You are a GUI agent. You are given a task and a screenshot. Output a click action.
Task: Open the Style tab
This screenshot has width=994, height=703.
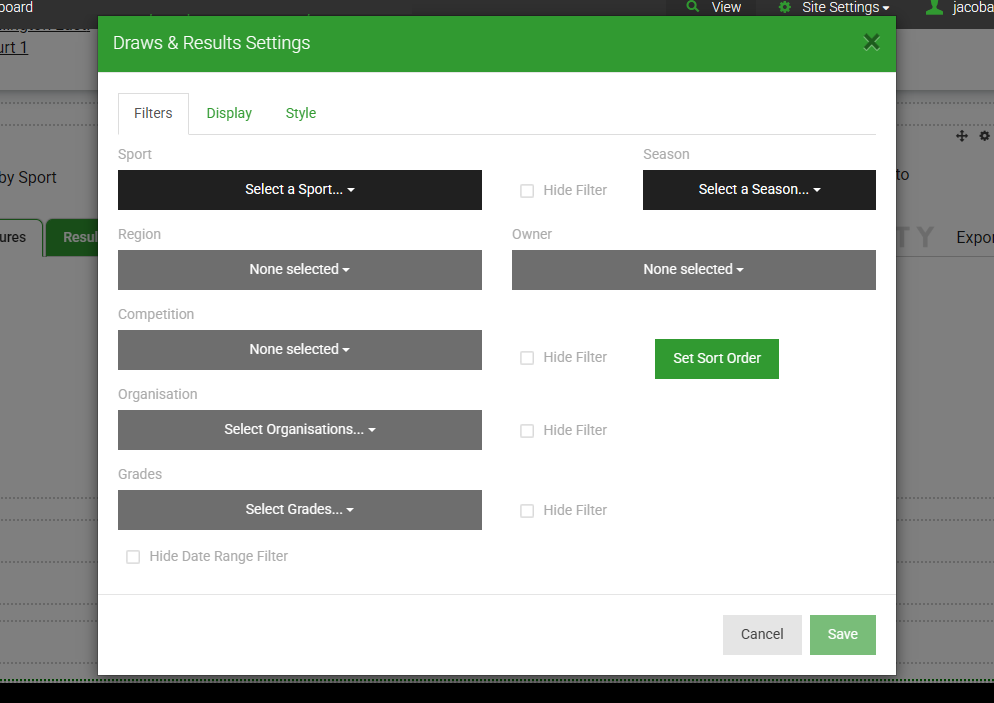[x=301, y=113]
